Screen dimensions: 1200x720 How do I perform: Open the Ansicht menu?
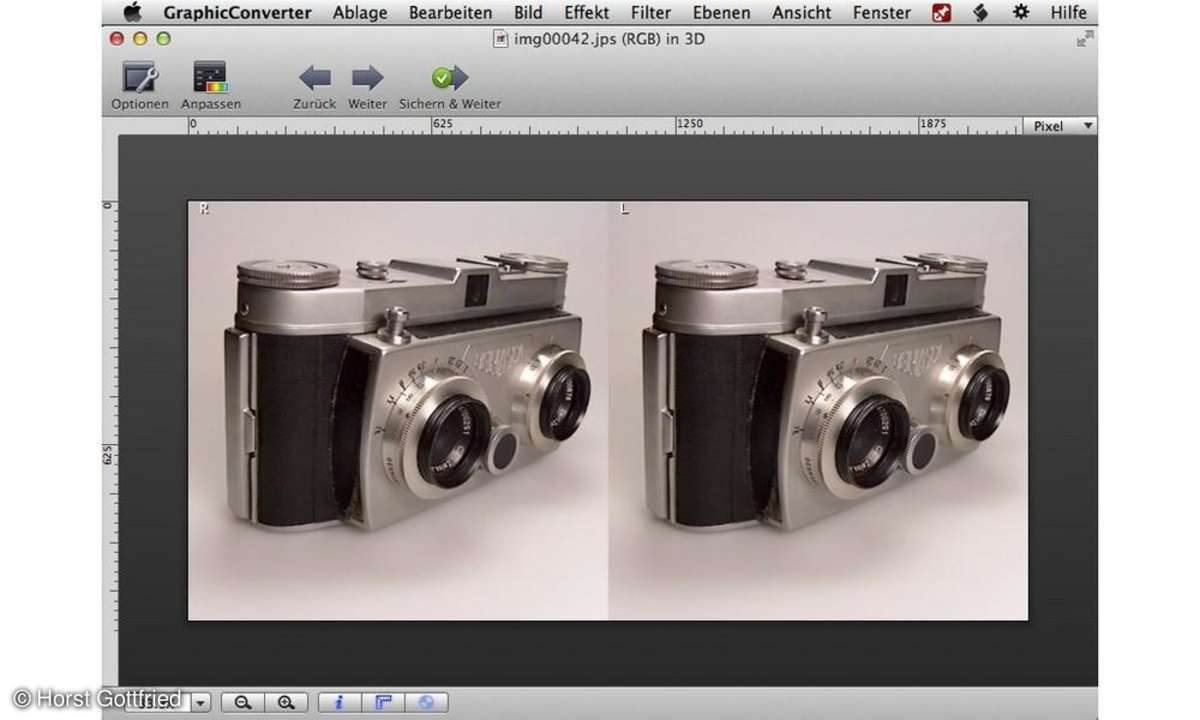[802, 13]
